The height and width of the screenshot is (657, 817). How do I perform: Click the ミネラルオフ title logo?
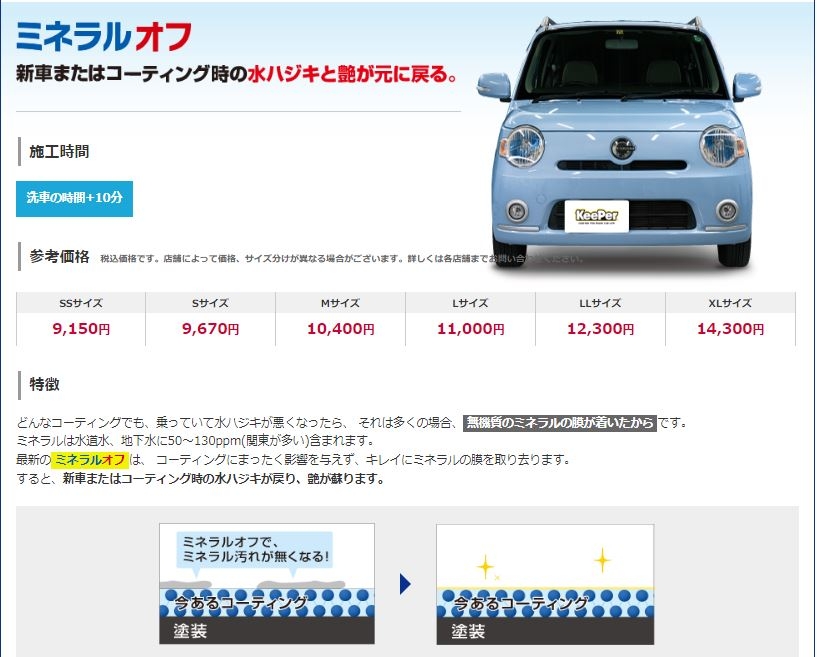pyautogui.click(x=104, y=38)
